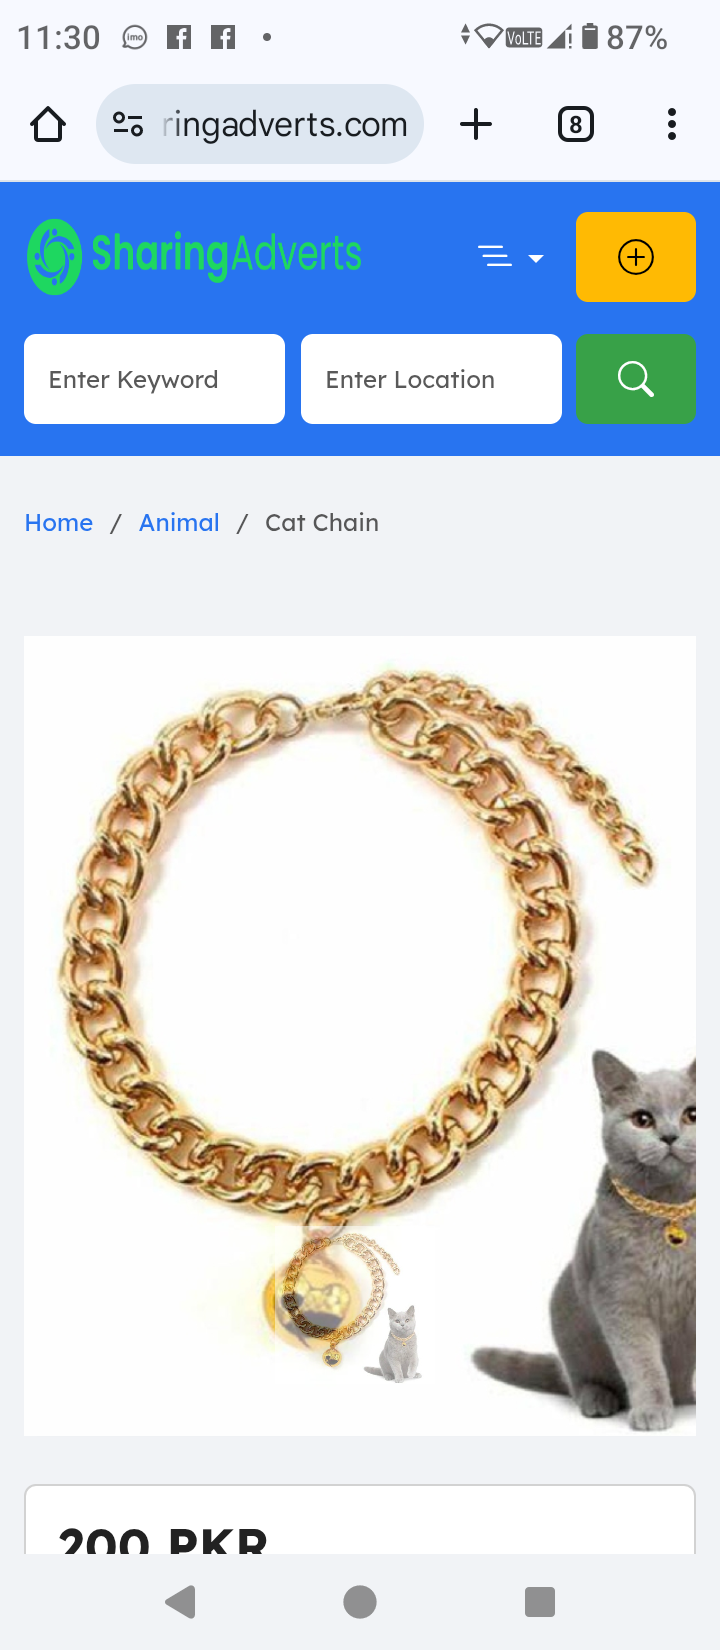Viewport: 720px width, 1650px height.
Task: Tap the address bar URL text
Action: [x=285, y=125]
